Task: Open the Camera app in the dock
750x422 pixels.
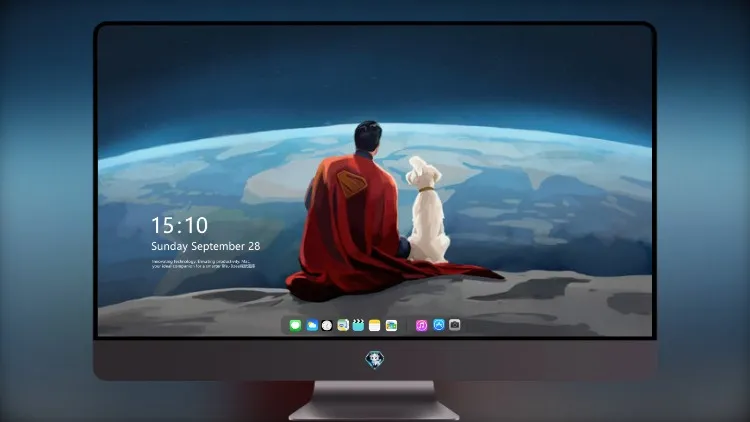Action: click(454, 325)
